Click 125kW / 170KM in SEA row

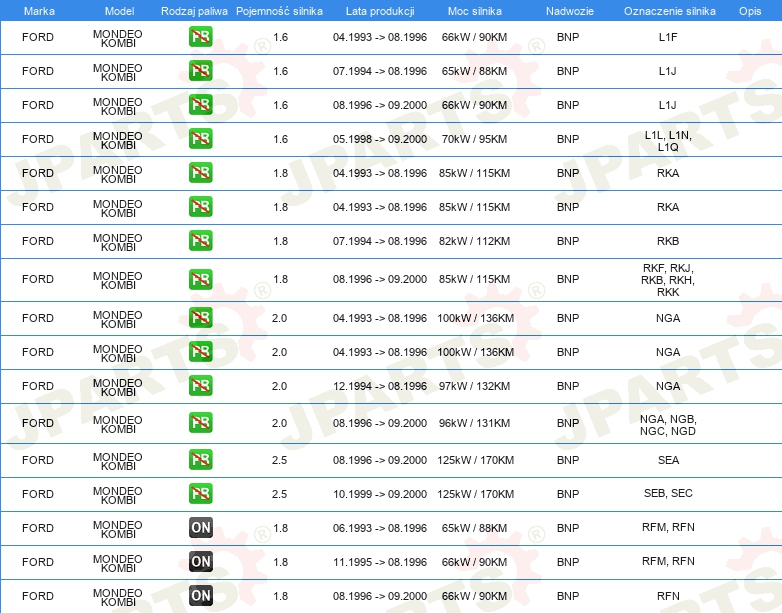click(x=475, y=460)
